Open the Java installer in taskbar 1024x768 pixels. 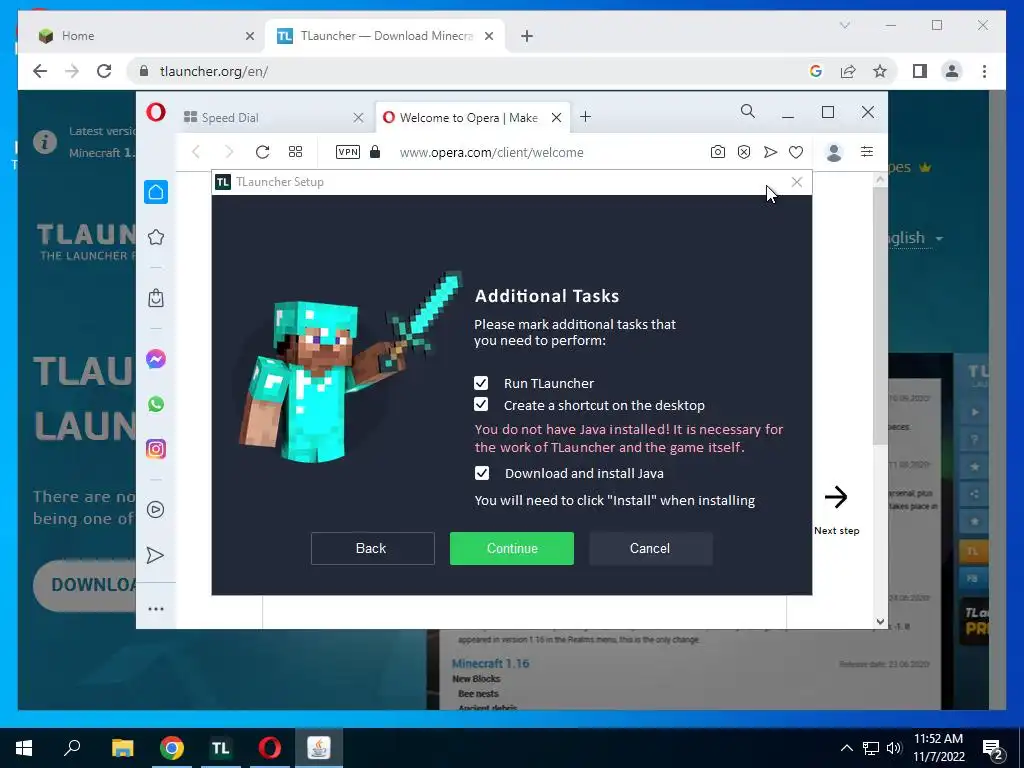(x=319, y=748)
